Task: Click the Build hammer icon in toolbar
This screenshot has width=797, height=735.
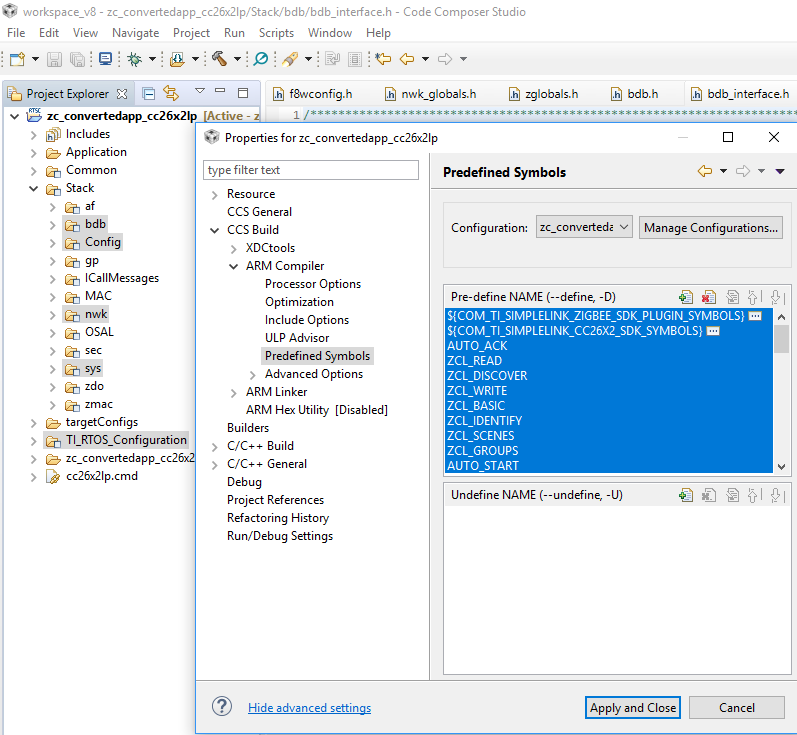Action: (219, 59)
